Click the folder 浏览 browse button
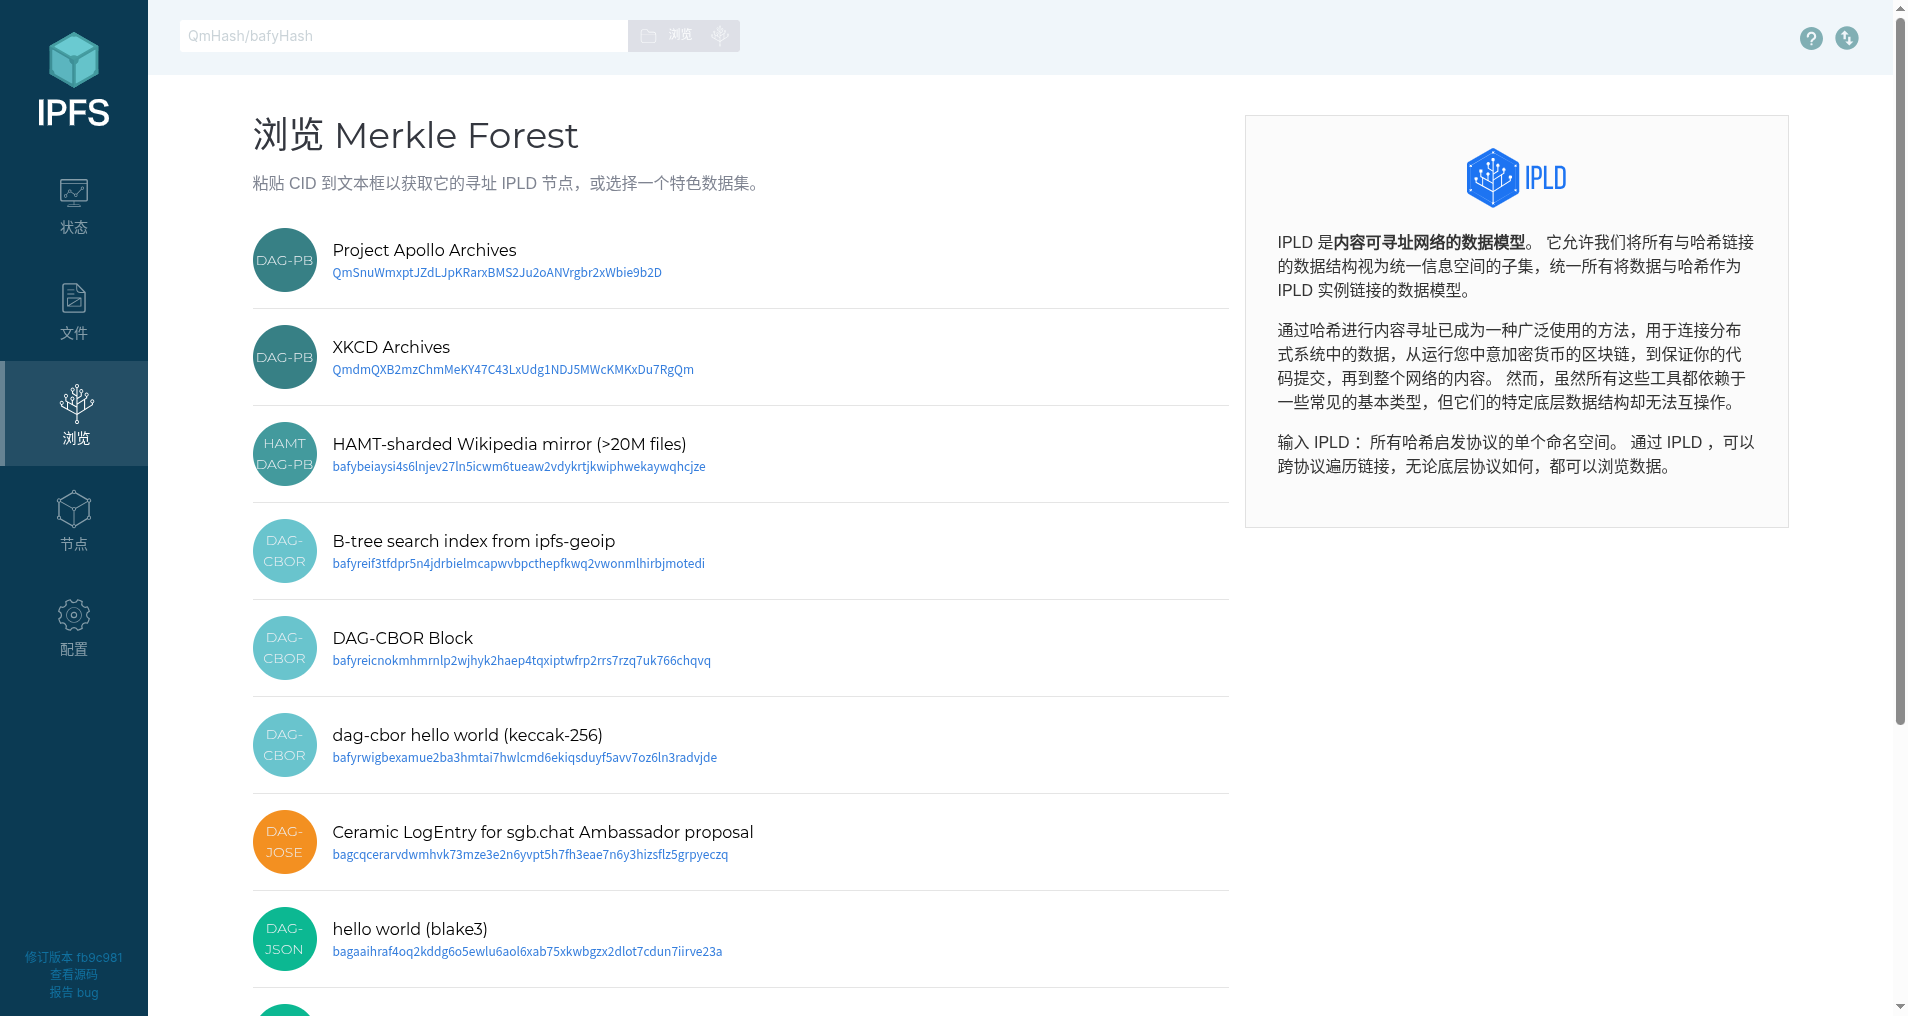 [666, 36]
